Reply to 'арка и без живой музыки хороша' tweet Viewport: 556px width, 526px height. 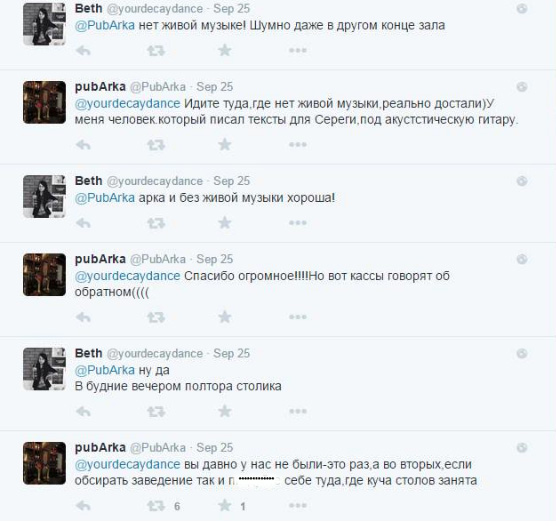83,223
